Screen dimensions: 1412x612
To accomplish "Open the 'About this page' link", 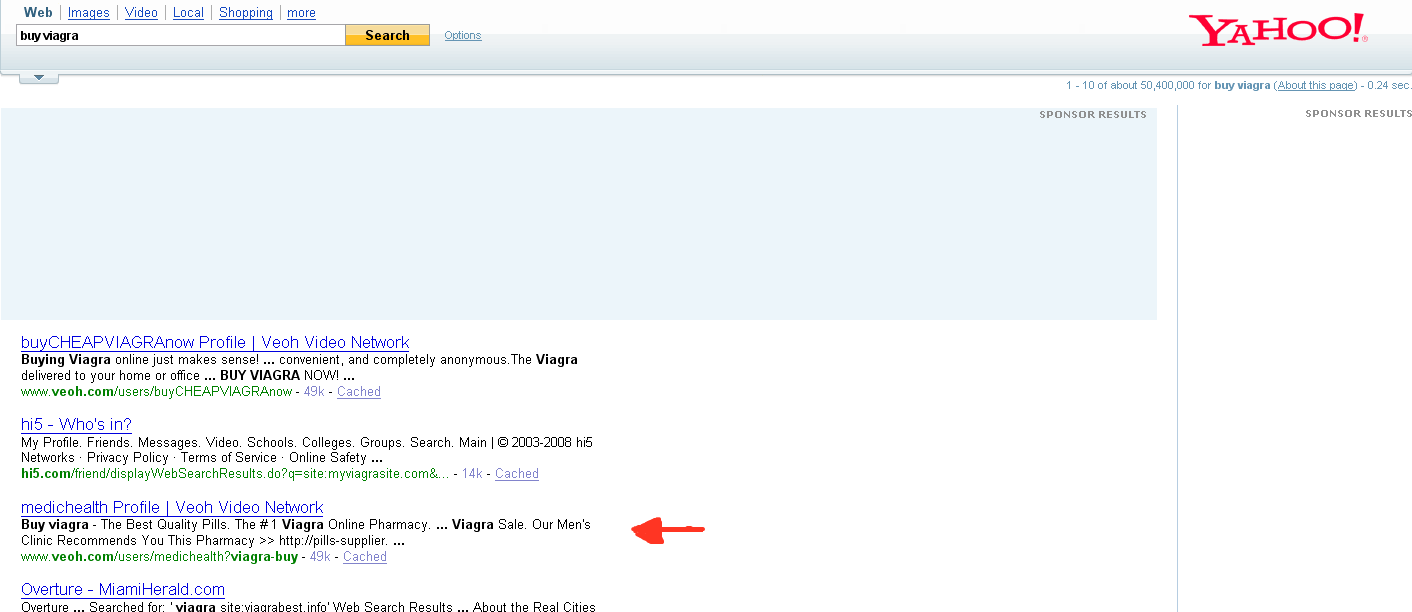I will pyautogui.click(x=1316, y=85).
